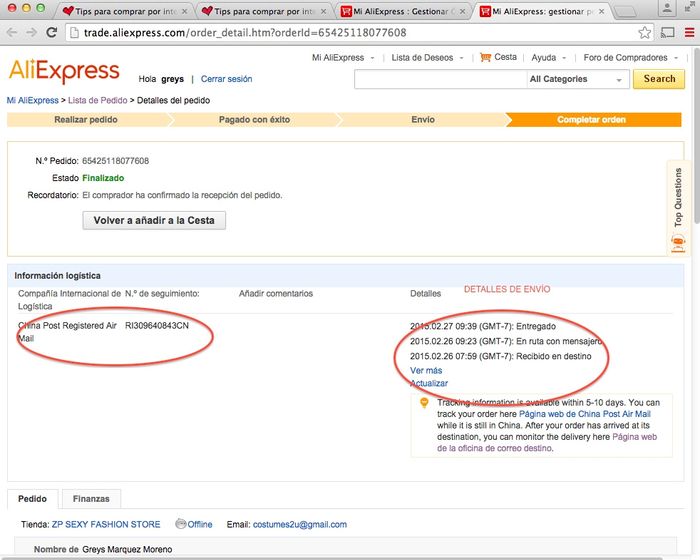The width and height of the screenshot is (700, 560).
Task: Open the All Categories dropdown
Action: 578,79
